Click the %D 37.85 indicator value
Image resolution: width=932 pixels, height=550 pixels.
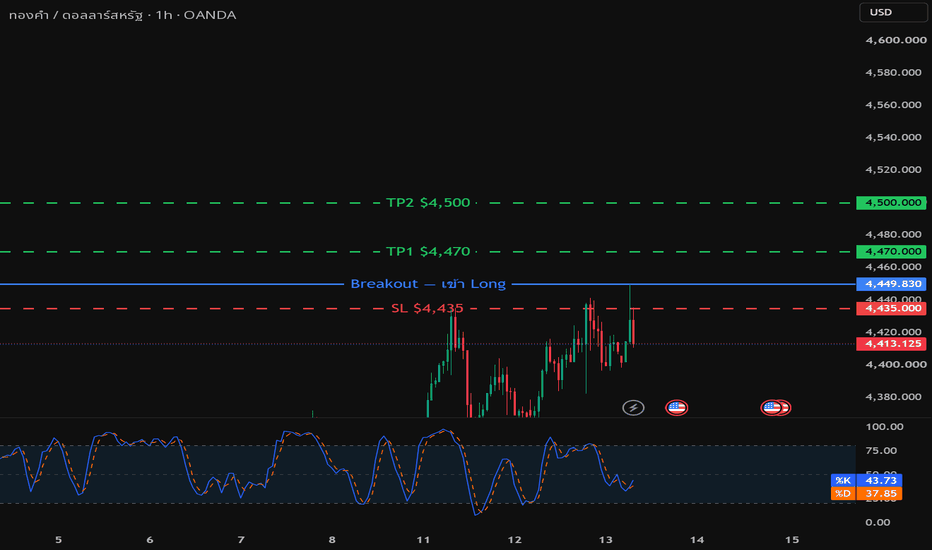(x=867, y=494)
